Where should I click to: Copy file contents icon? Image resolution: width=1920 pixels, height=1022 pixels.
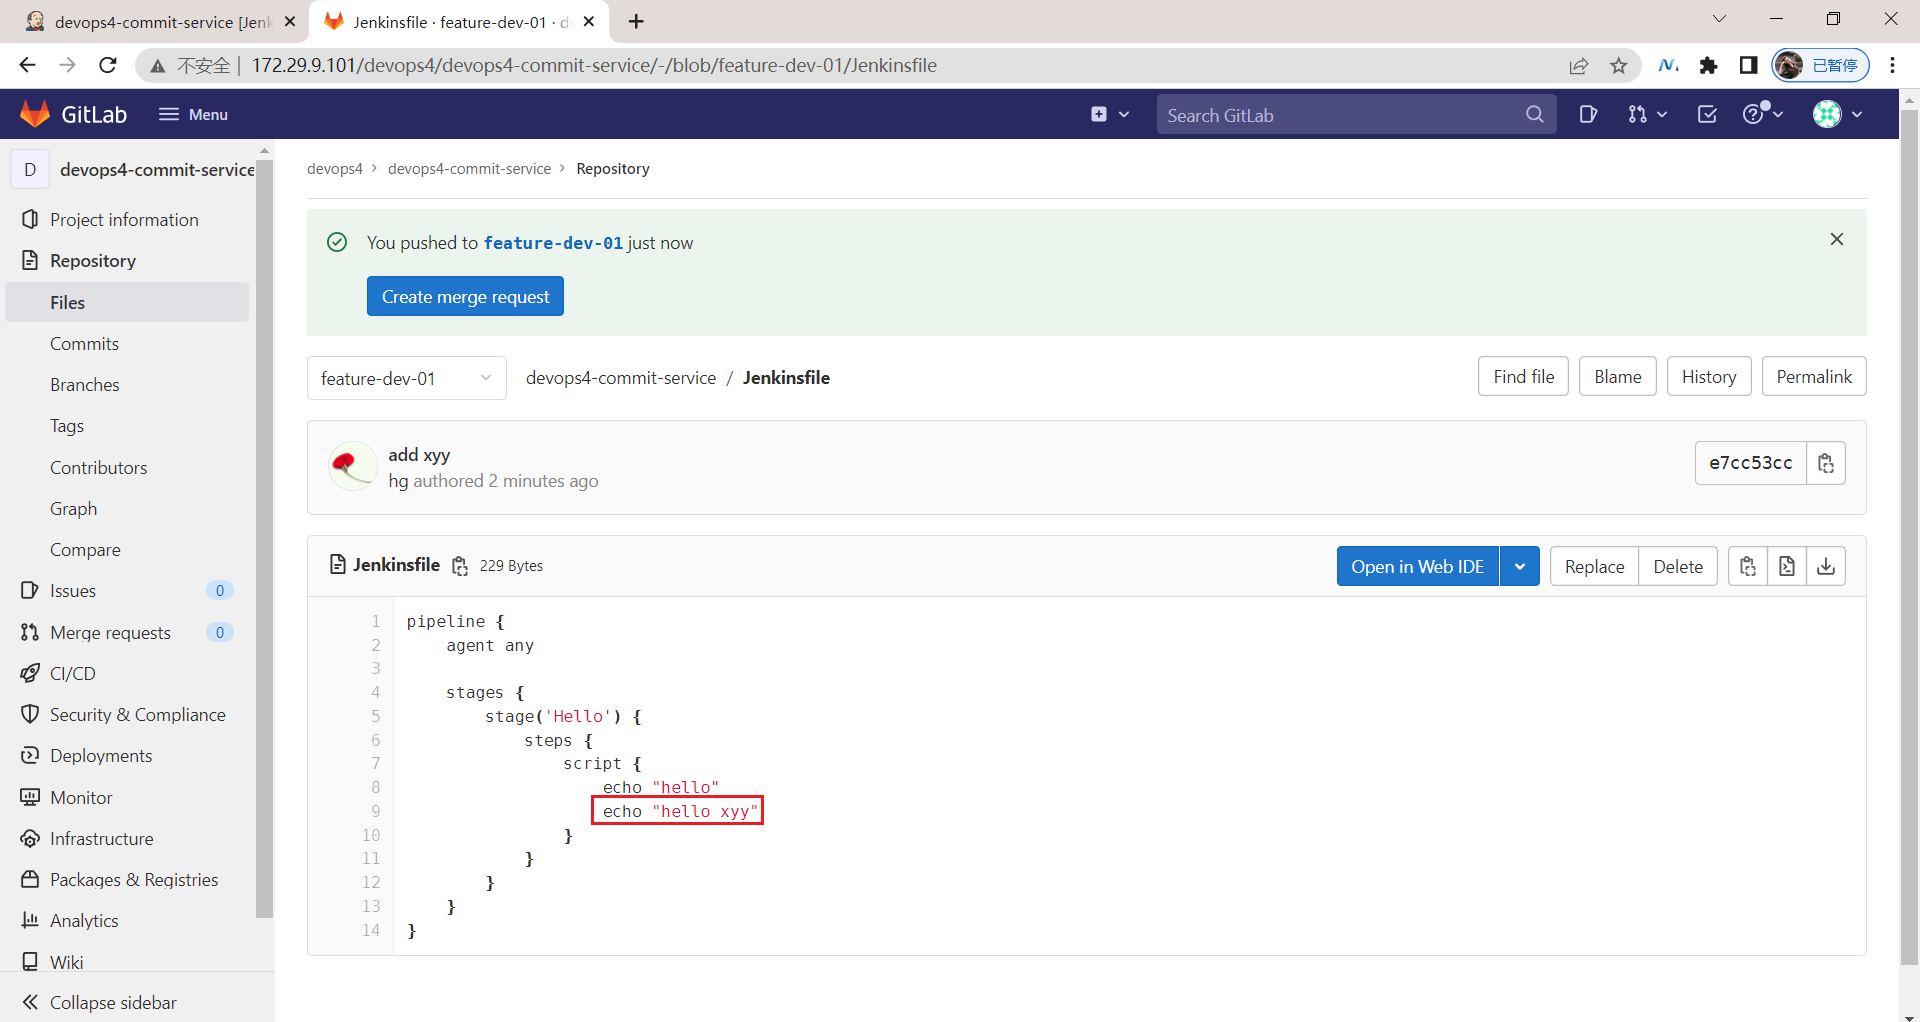pos(1748,566)
